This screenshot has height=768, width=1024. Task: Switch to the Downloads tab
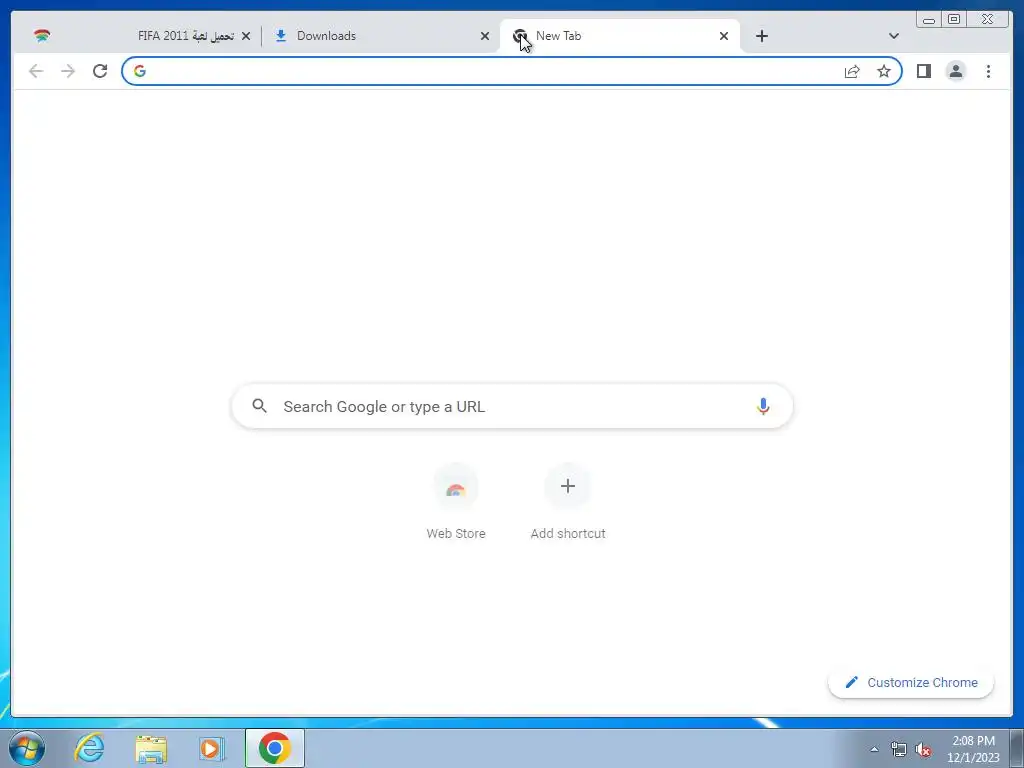click(x=379, y=36)
